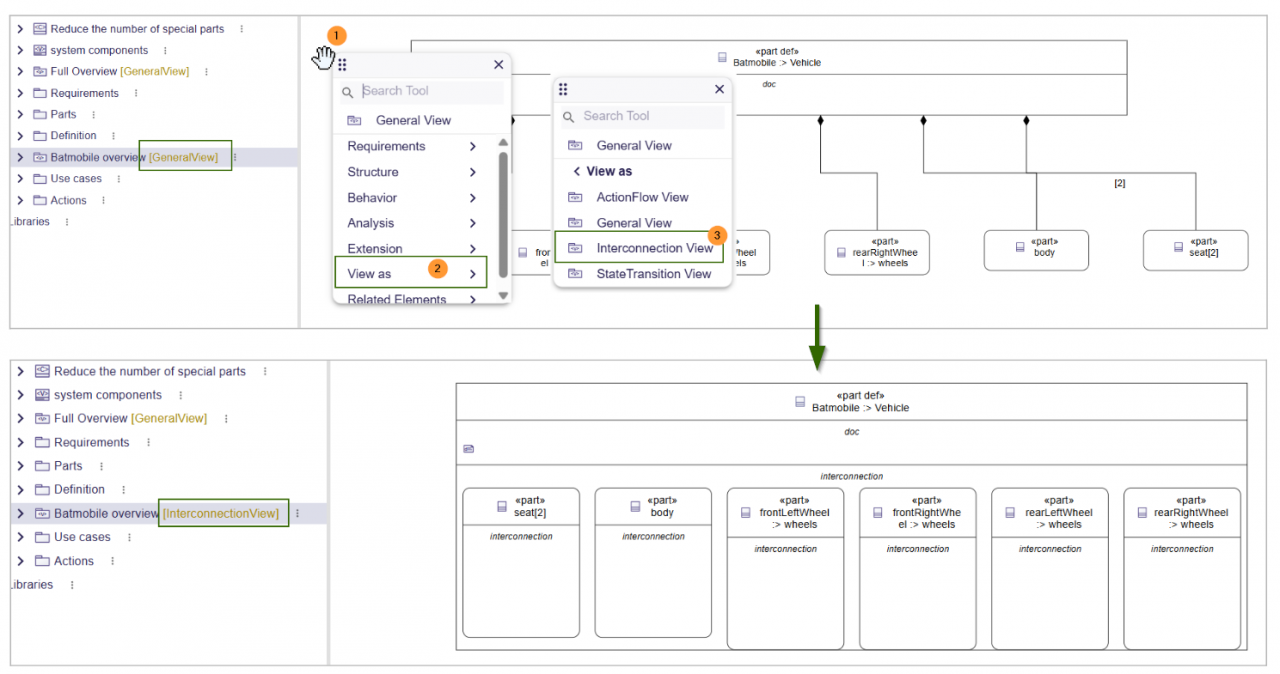Viewport: 1280px width, 674px height.
Task: Click the icon beside Interconnection View entry
Action: (x=575, y=248)
